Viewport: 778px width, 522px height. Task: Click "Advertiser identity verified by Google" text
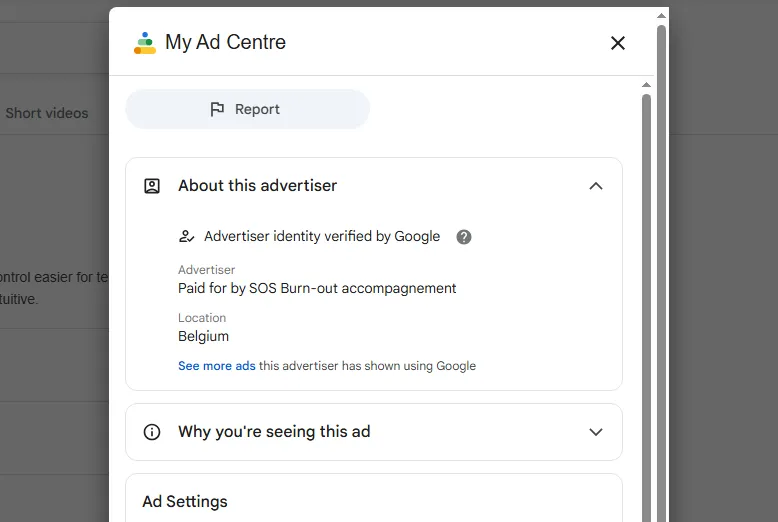322,237
